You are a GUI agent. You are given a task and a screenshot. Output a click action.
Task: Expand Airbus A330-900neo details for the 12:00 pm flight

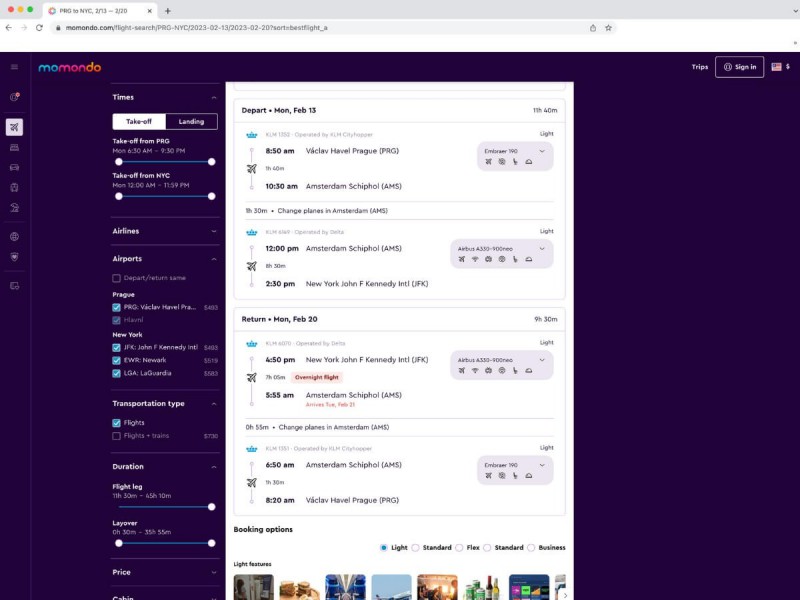542,248
